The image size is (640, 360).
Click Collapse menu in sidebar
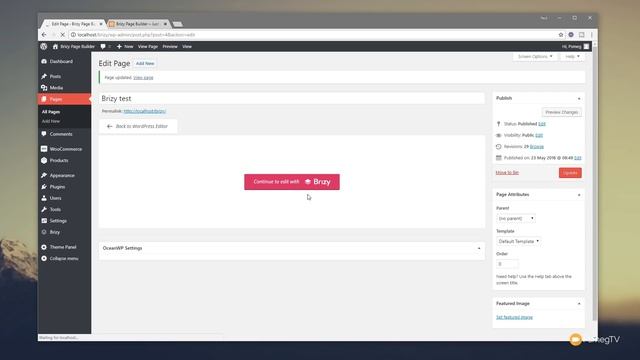64,258
